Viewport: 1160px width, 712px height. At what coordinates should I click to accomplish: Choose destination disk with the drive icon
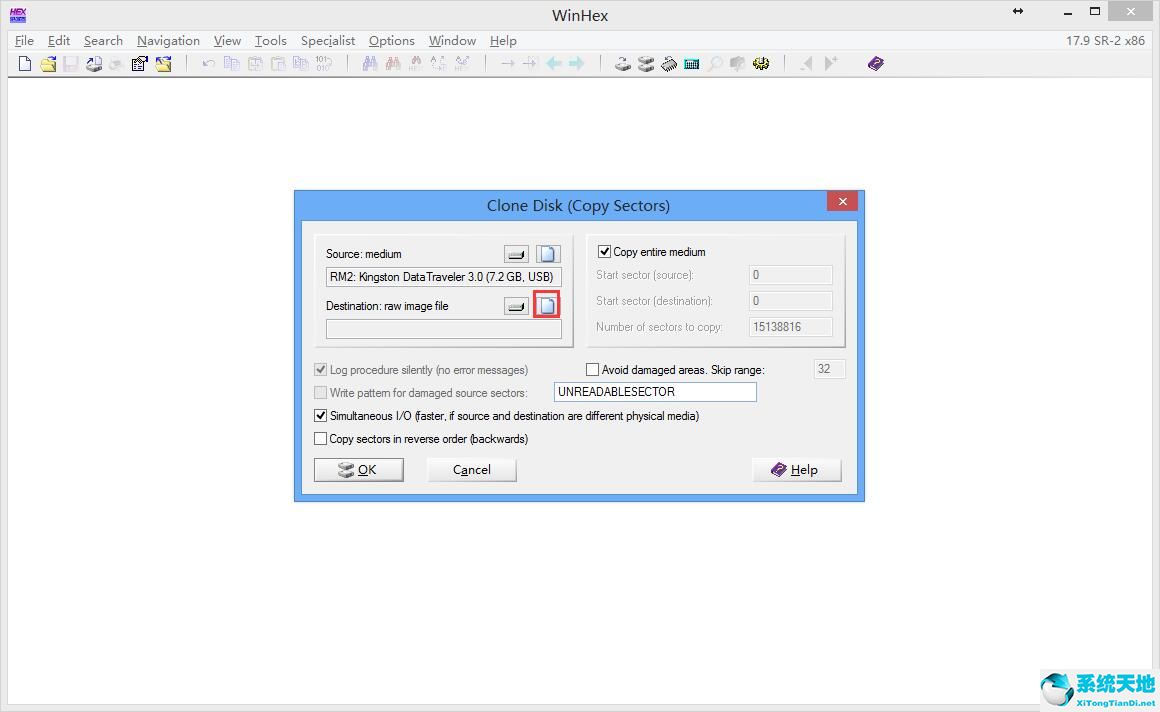pos(516,306)
